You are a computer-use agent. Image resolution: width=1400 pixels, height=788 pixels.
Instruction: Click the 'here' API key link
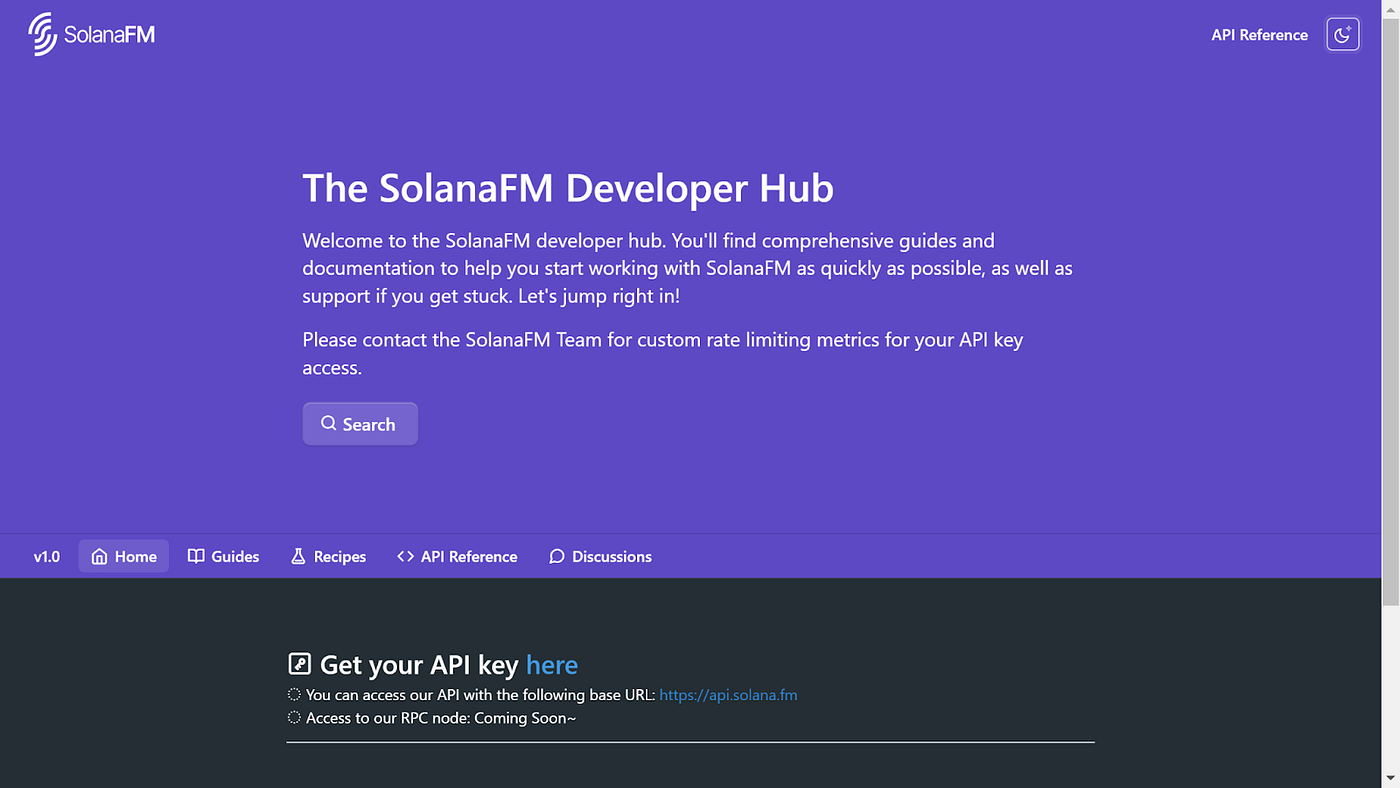pos(552,665)
